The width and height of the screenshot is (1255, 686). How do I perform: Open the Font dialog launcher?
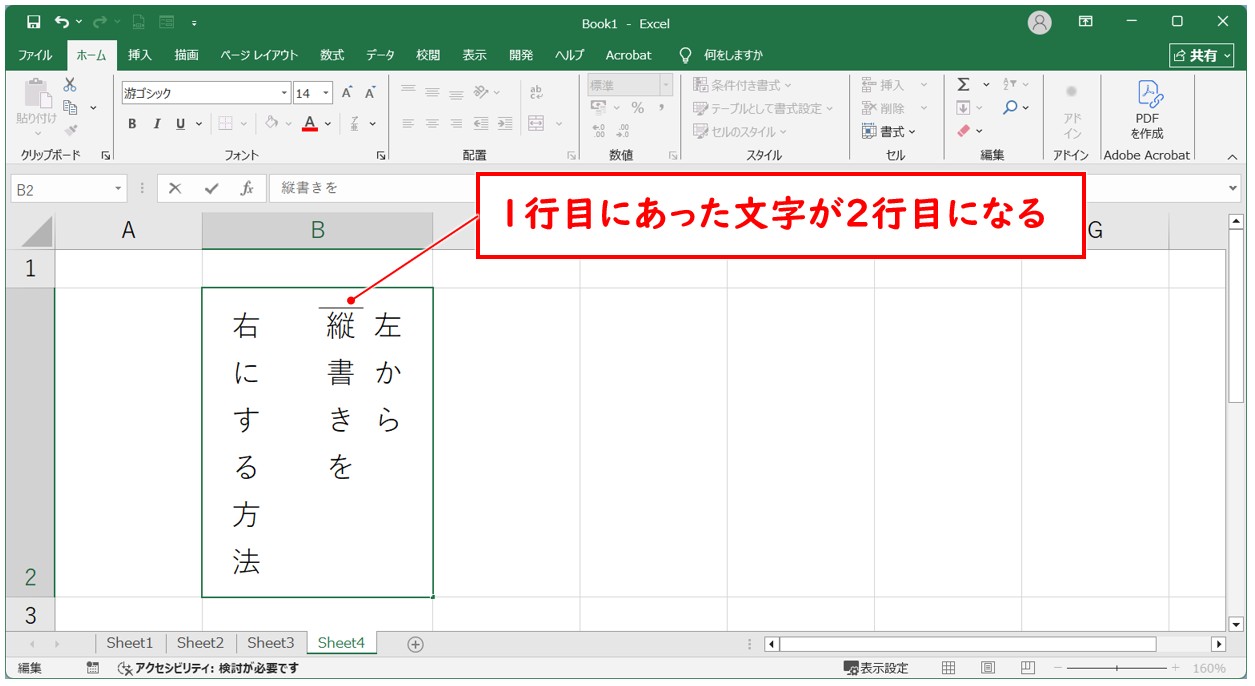tap(380, 156)
